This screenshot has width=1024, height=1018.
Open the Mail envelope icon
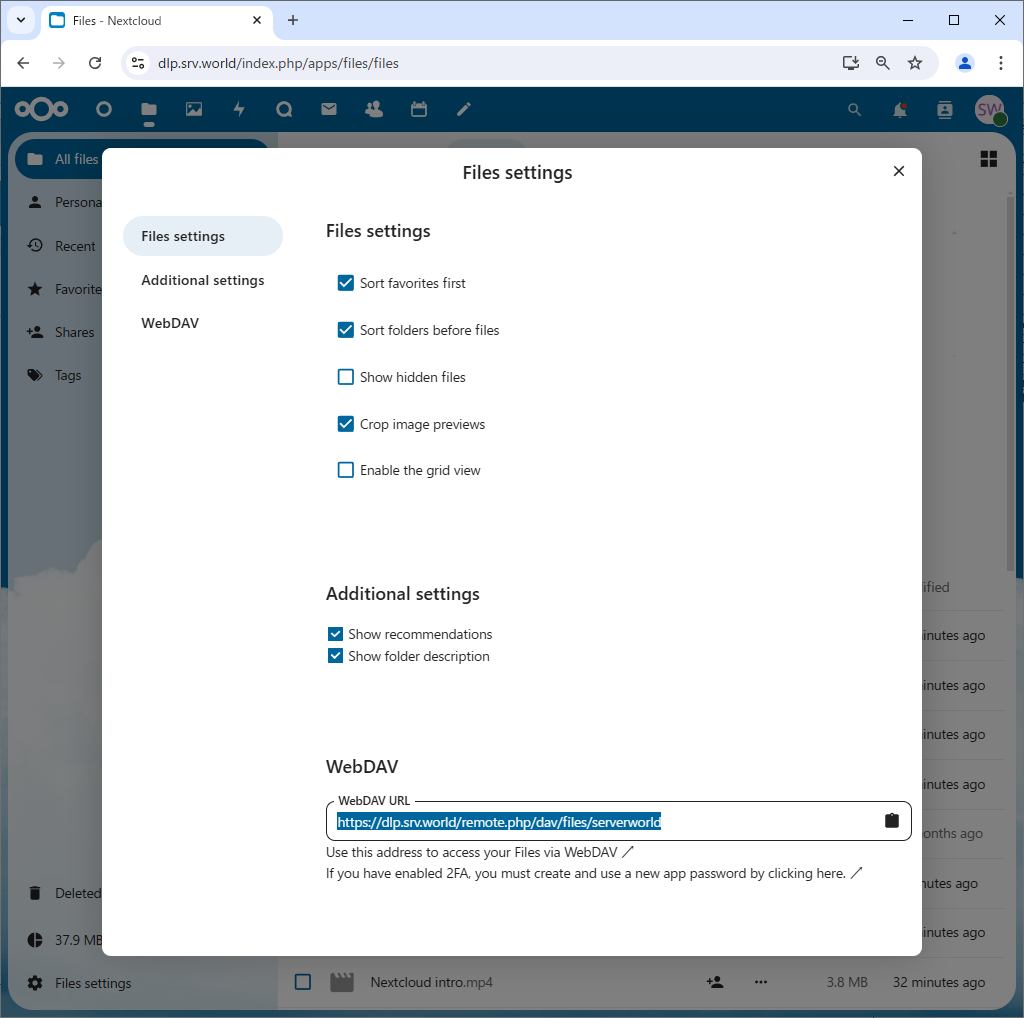pyautogui.click(x=329, y=109)
